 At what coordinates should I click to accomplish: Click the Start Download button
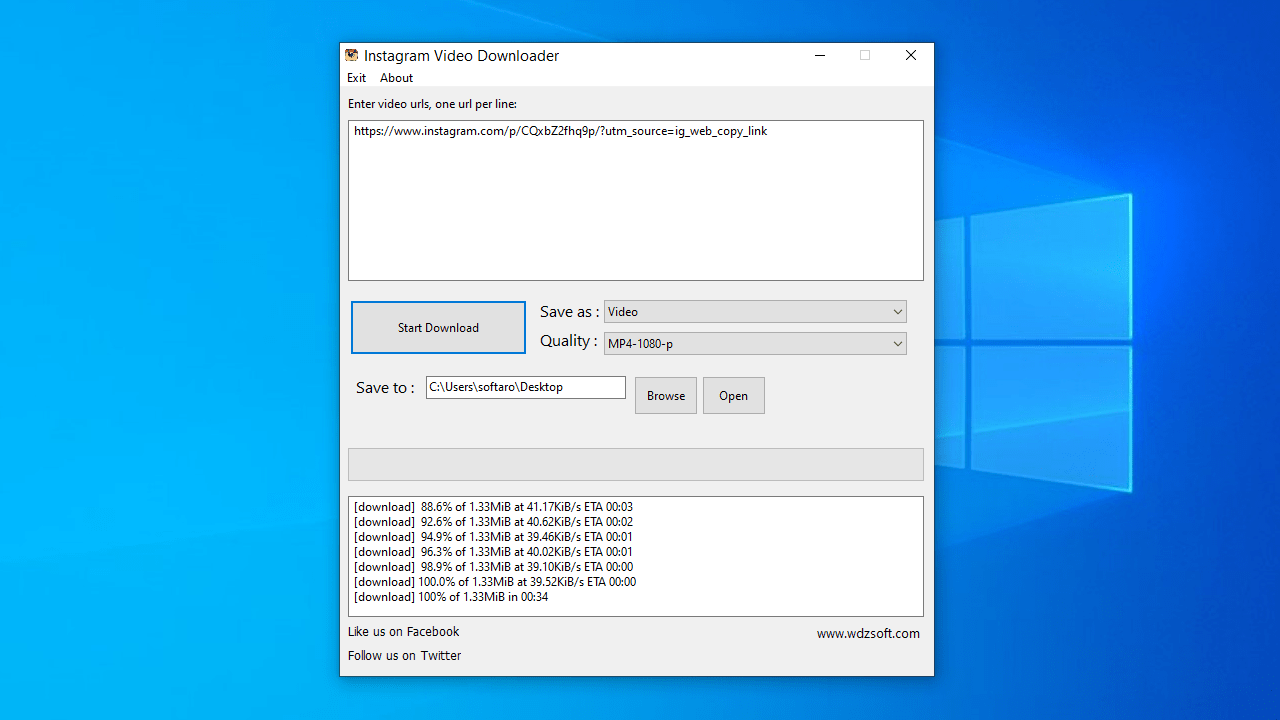[438, 327]
